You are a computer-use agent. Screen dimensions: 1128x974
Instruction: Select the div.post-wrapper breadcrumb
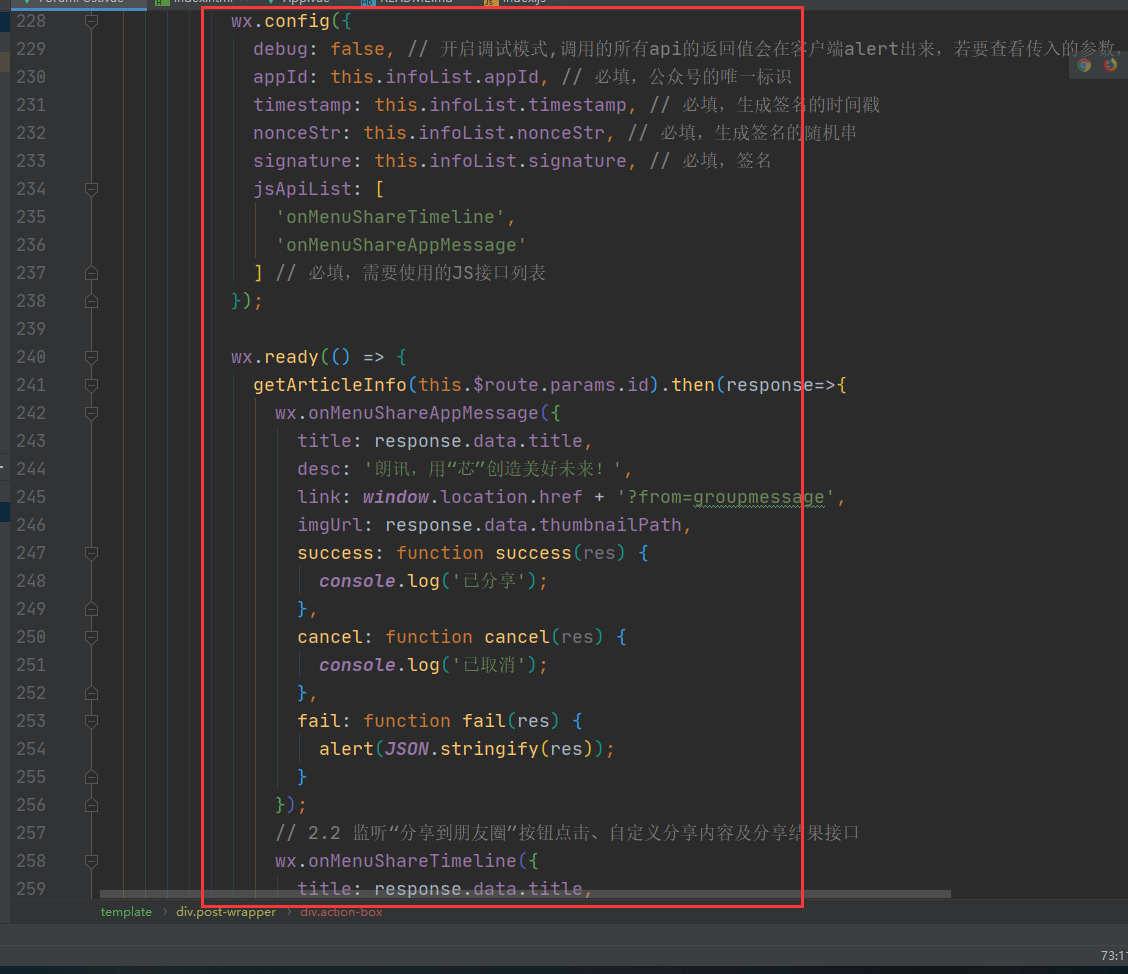[x=226, y=911]
